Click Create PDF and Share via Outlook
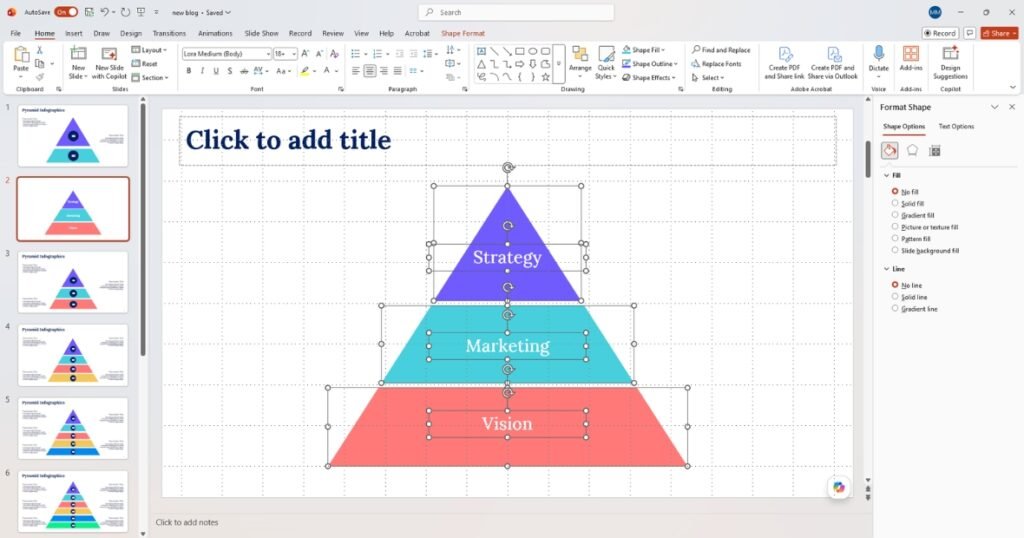The image size is (1024, 538). click(833, 63)
